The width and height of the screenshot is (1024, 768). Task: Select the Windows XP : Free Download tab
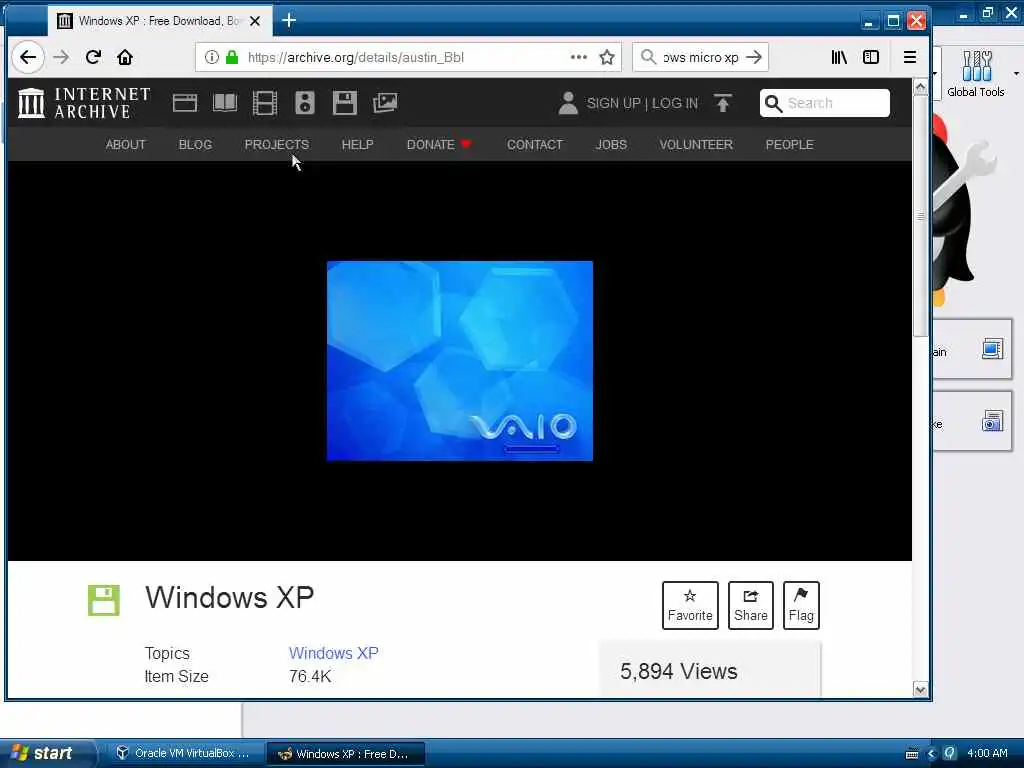point(159,21)
